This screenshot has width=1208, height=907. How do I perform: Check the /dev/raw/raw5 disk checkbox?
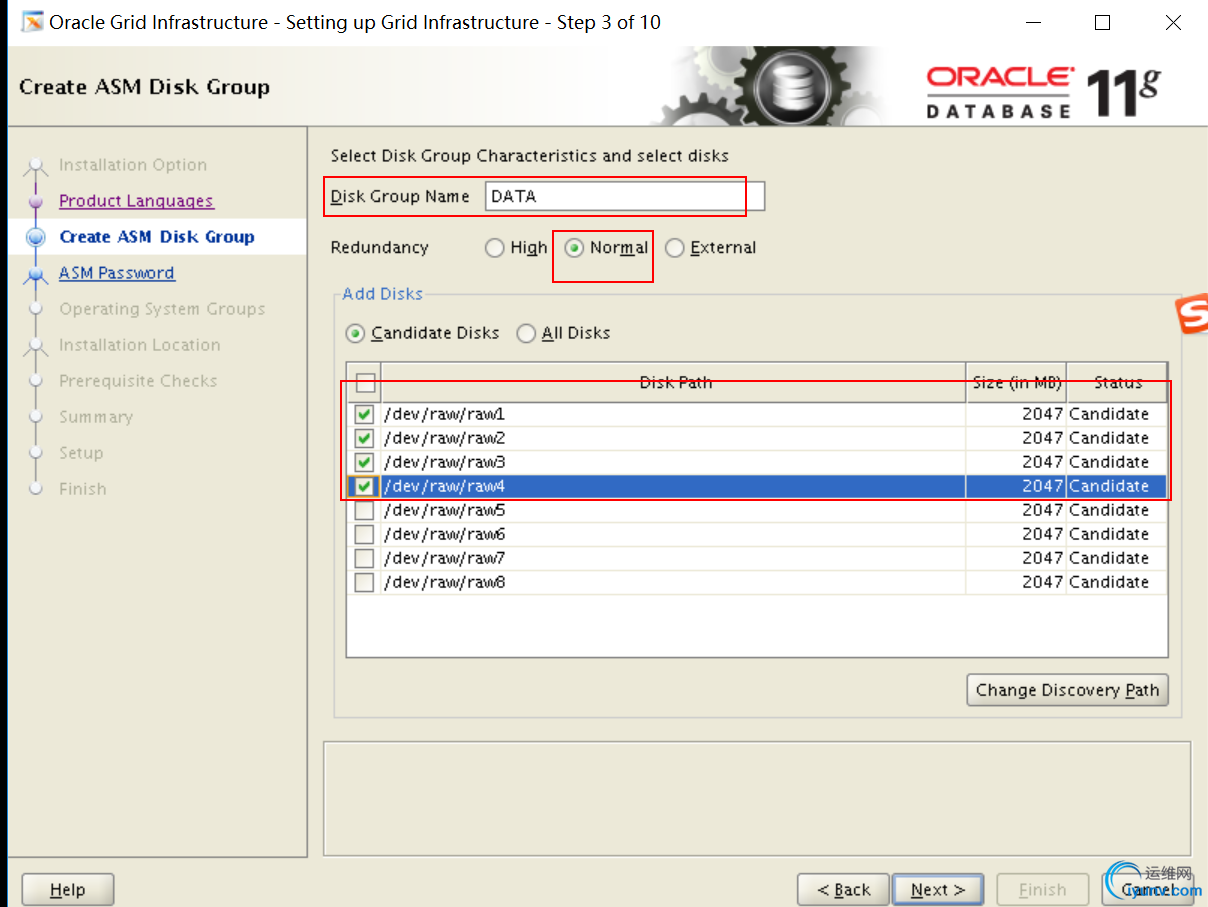click(364, 510)
